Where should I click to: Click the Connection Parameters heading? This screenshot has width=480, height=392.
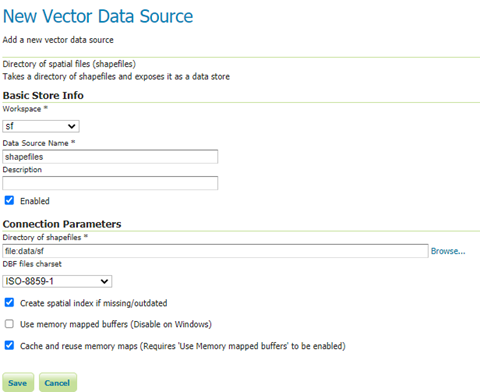pyautogui.click(x=62, y=224)
